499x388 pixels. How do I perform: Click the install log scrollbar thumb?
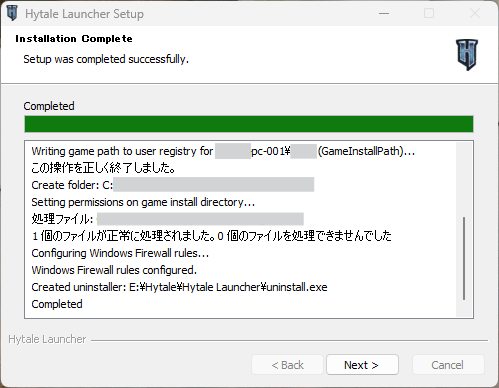[464, 259]
